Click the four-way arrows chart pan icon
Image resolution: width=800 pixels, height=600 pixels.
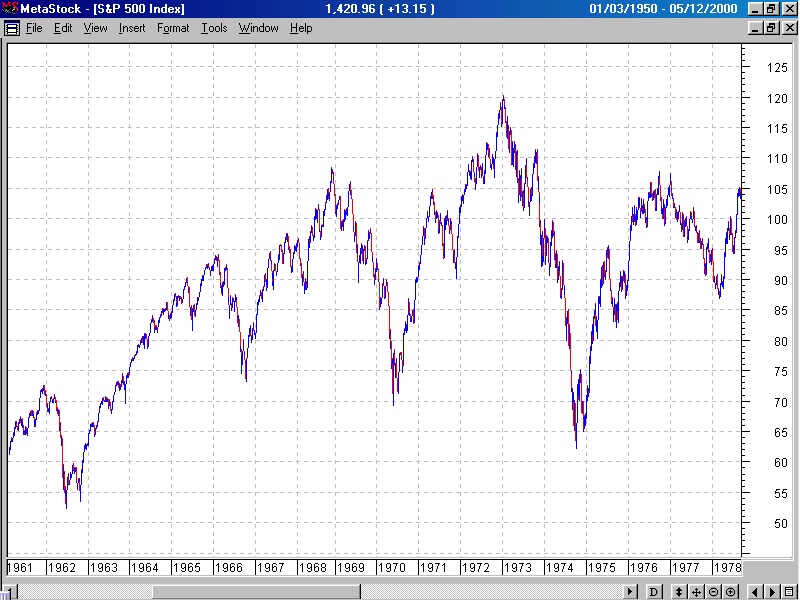[696, 592]
